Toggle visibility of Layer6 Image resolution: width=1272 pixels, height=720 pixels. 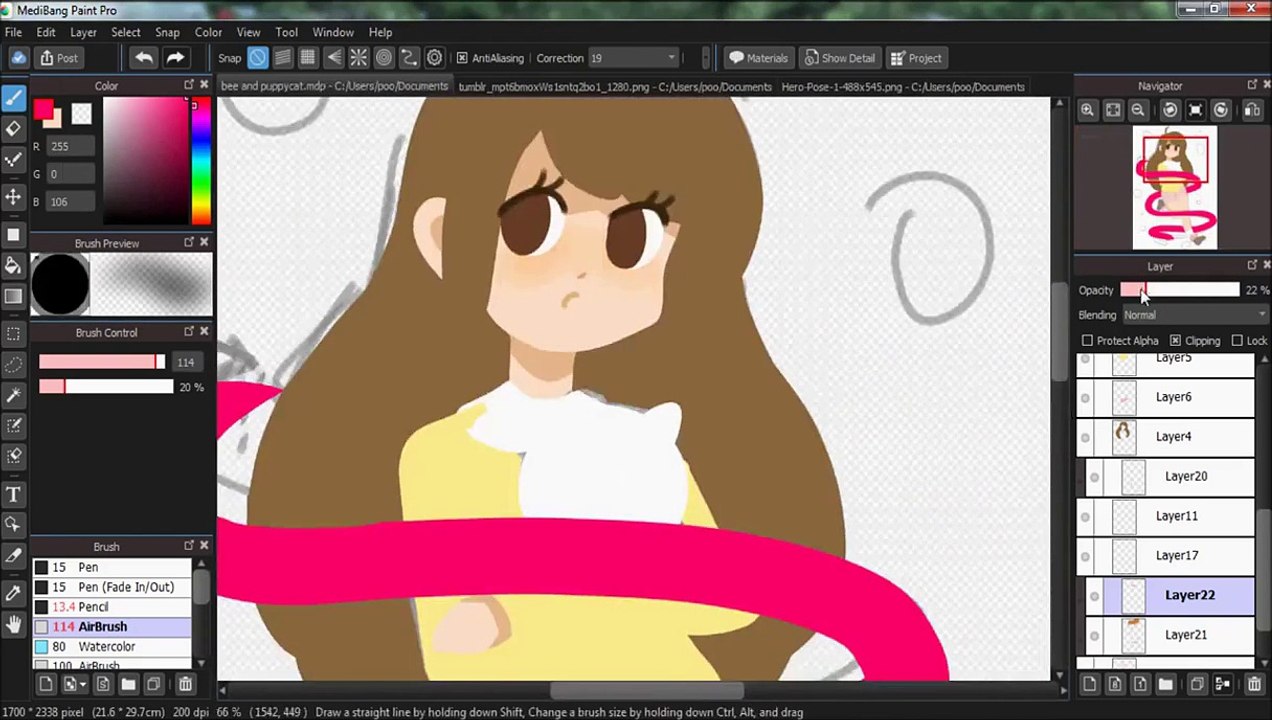pyautogui.click(x=1085, y=398)
